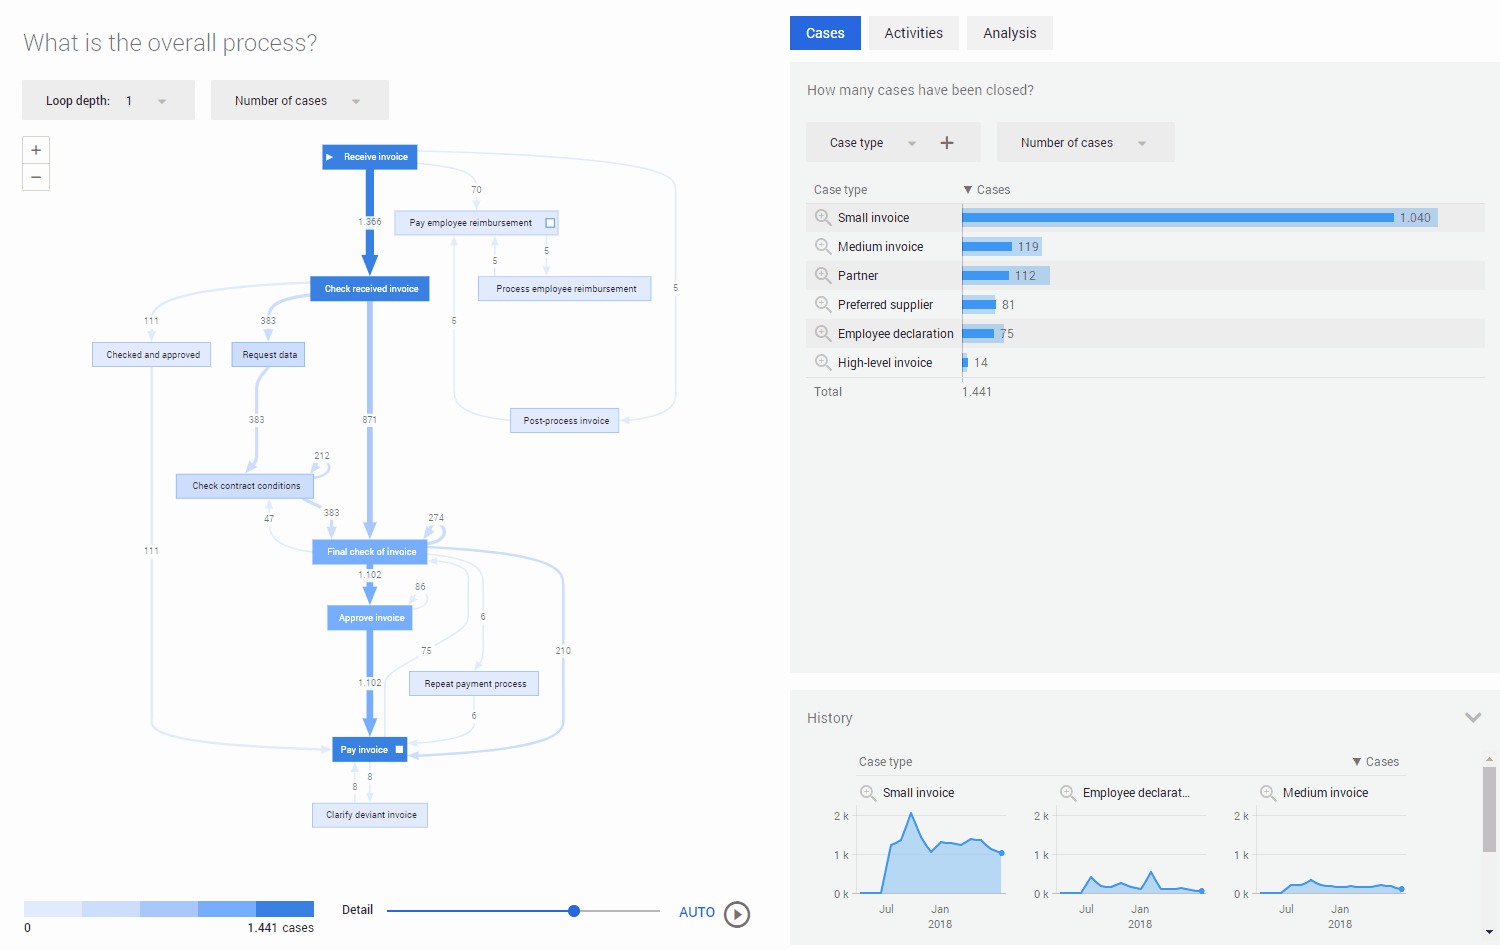The image size is (1500, 950).
Task: Click the magnifier icon next to Partner
Action: pyautogui.click(x=822, y=275)
